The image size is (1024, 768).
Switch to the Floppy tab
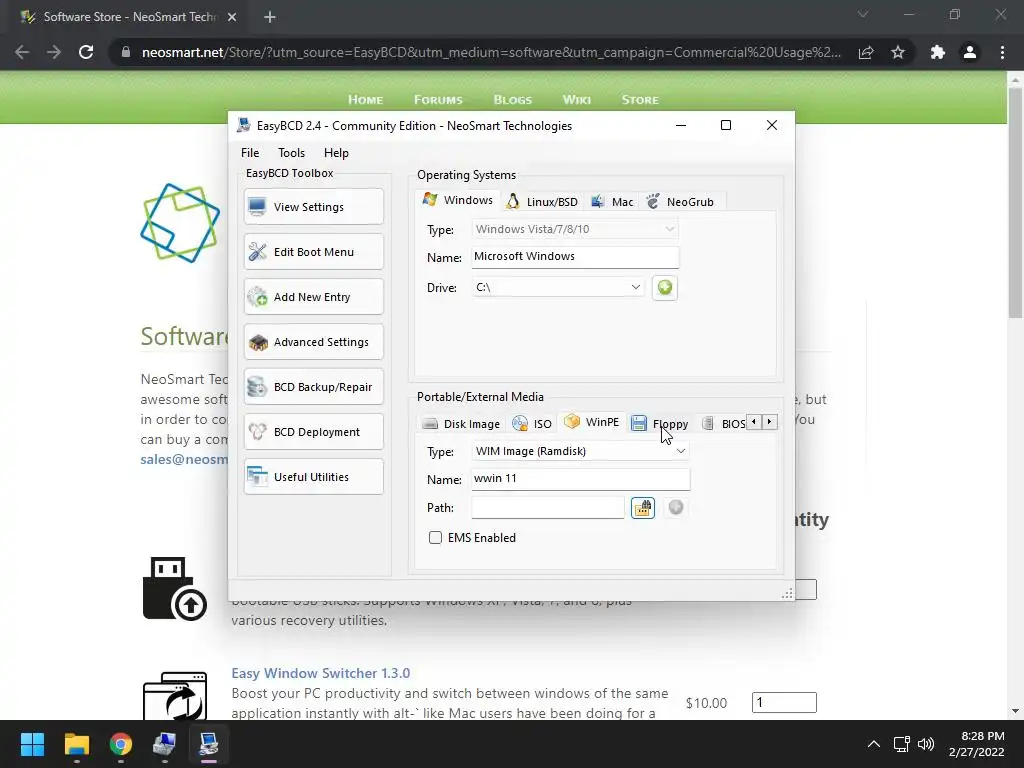point(660,424)
